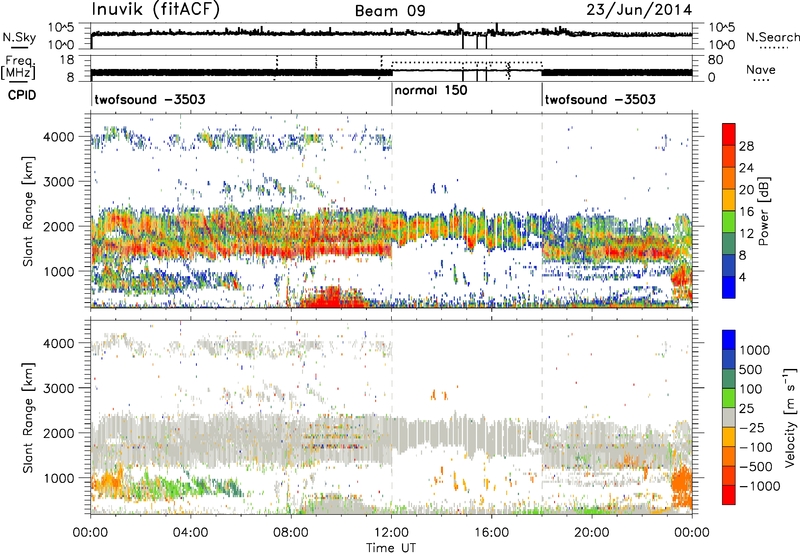Click the Velocity [m s-1] color bar title
800x554 pixels.
[x=790, y=417]
